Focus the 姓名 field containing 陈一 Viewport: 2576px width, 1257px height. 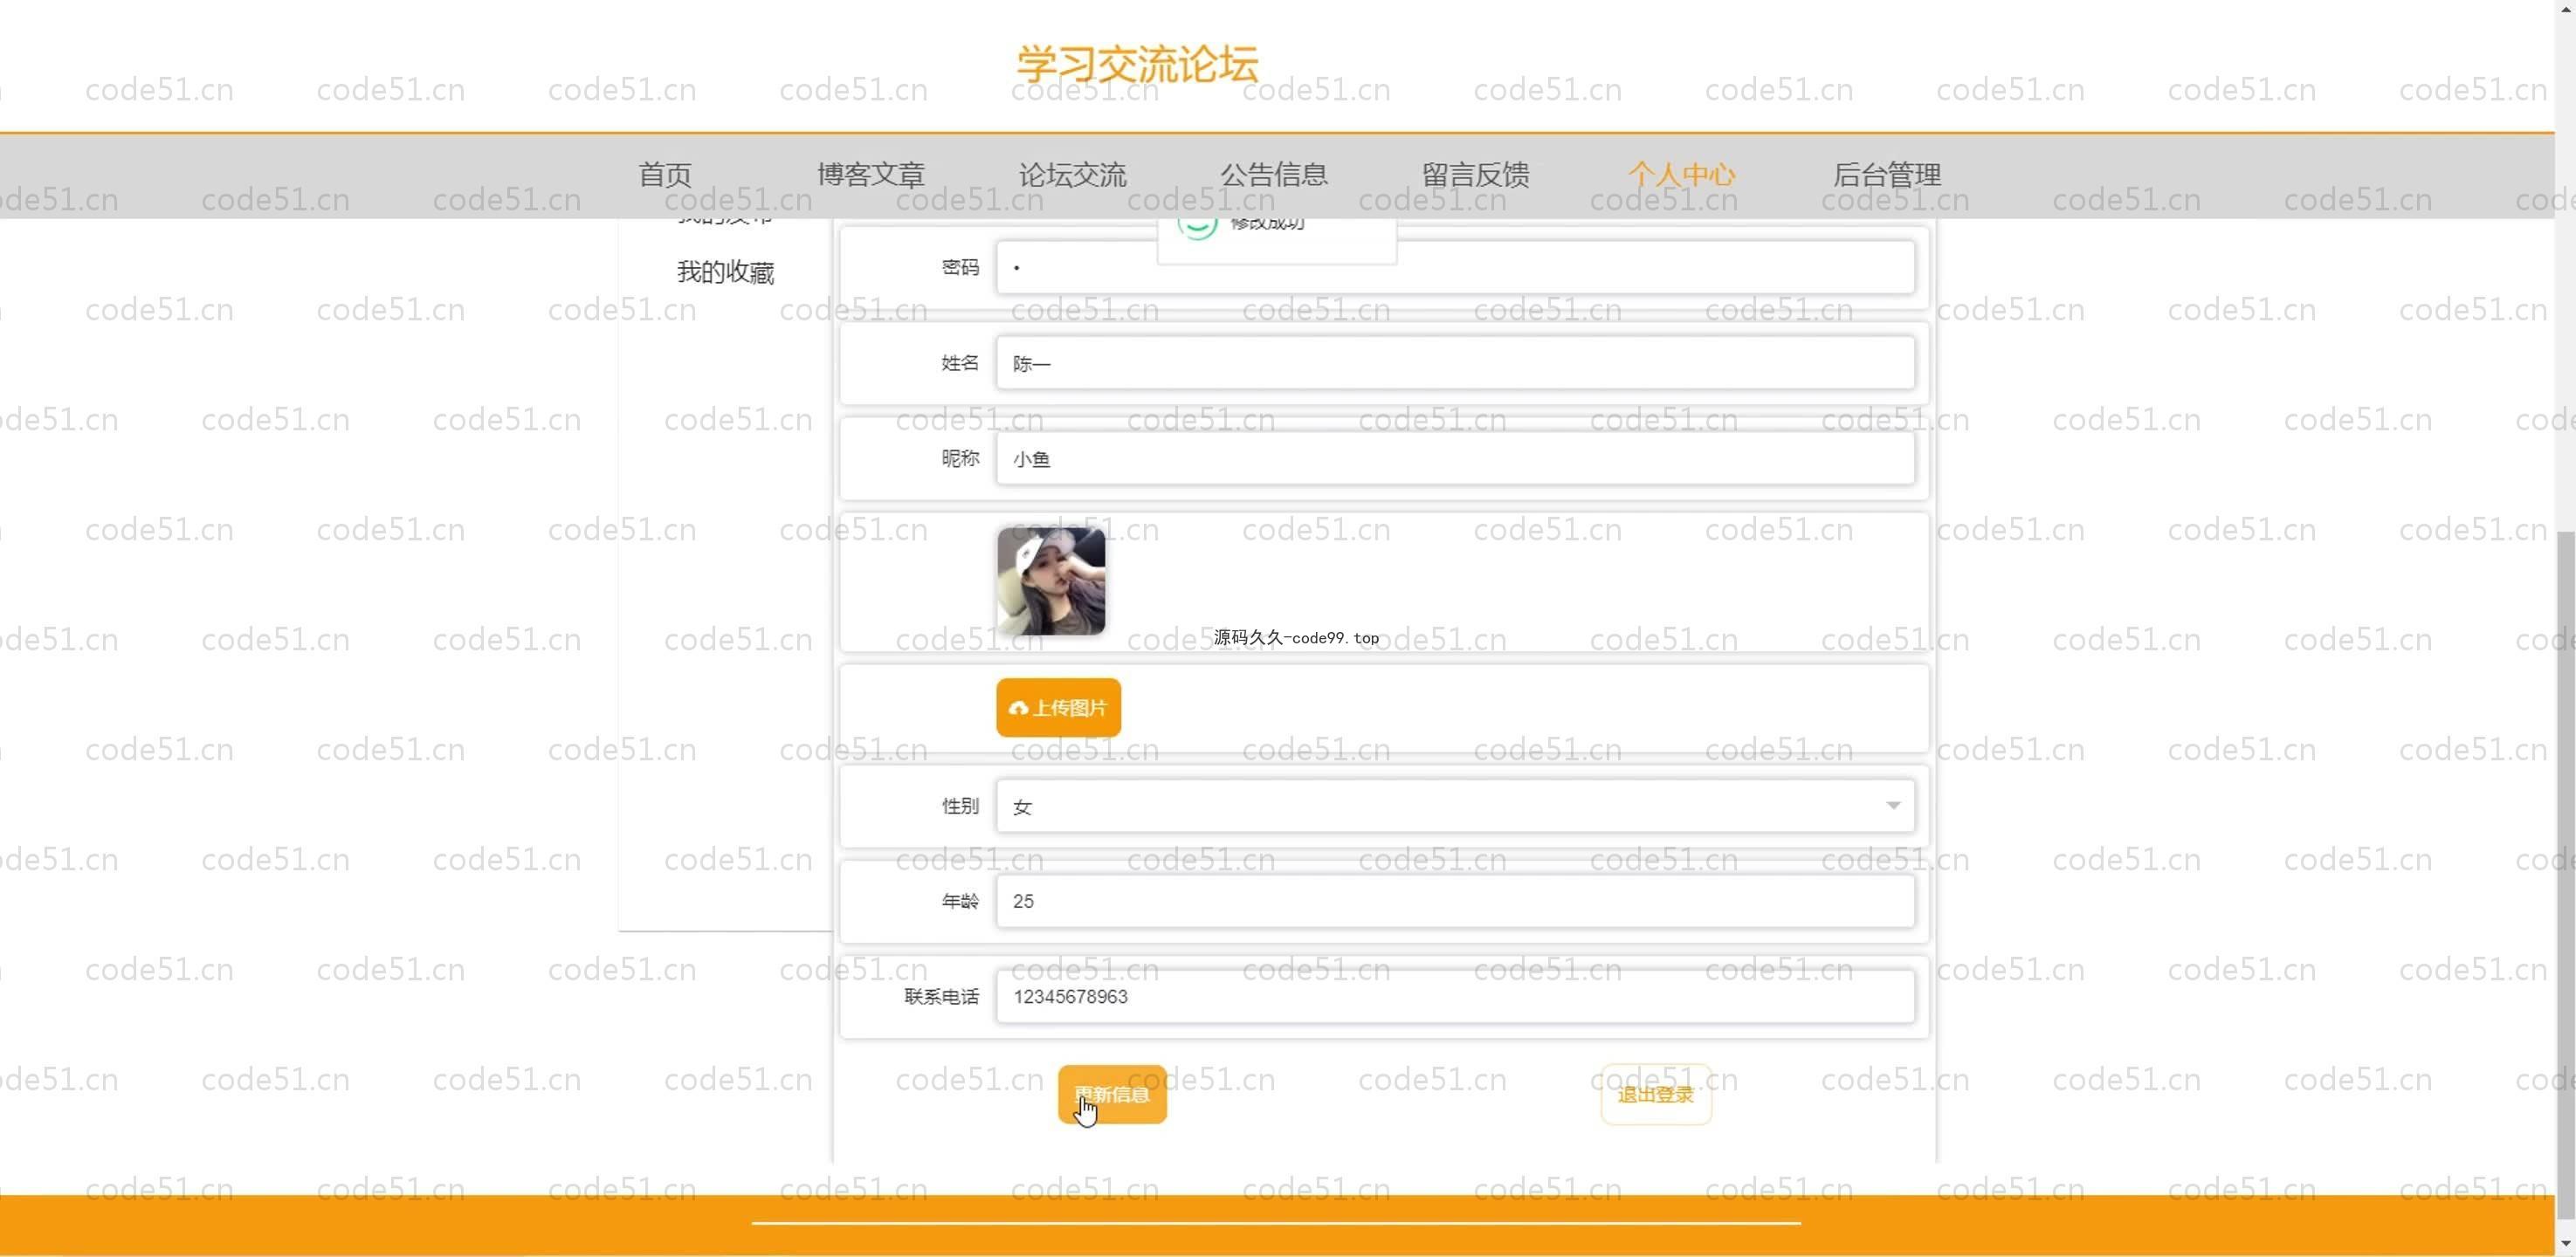tap(1455, 363)
